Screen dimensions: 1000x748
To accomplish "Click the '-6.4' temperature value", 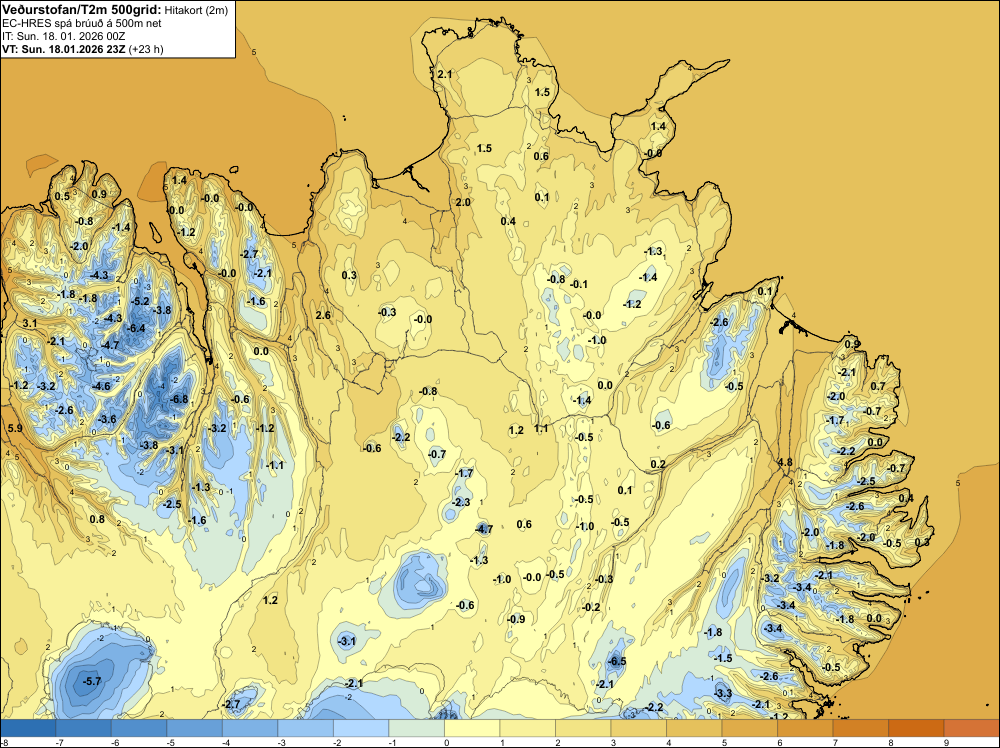I will (x=135, y=328).
